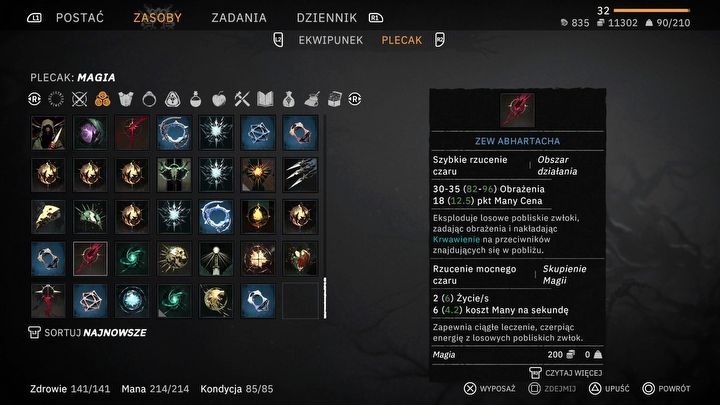Open the POSTAĆ tab
This screenshot has height=405, width=720.
80,18
